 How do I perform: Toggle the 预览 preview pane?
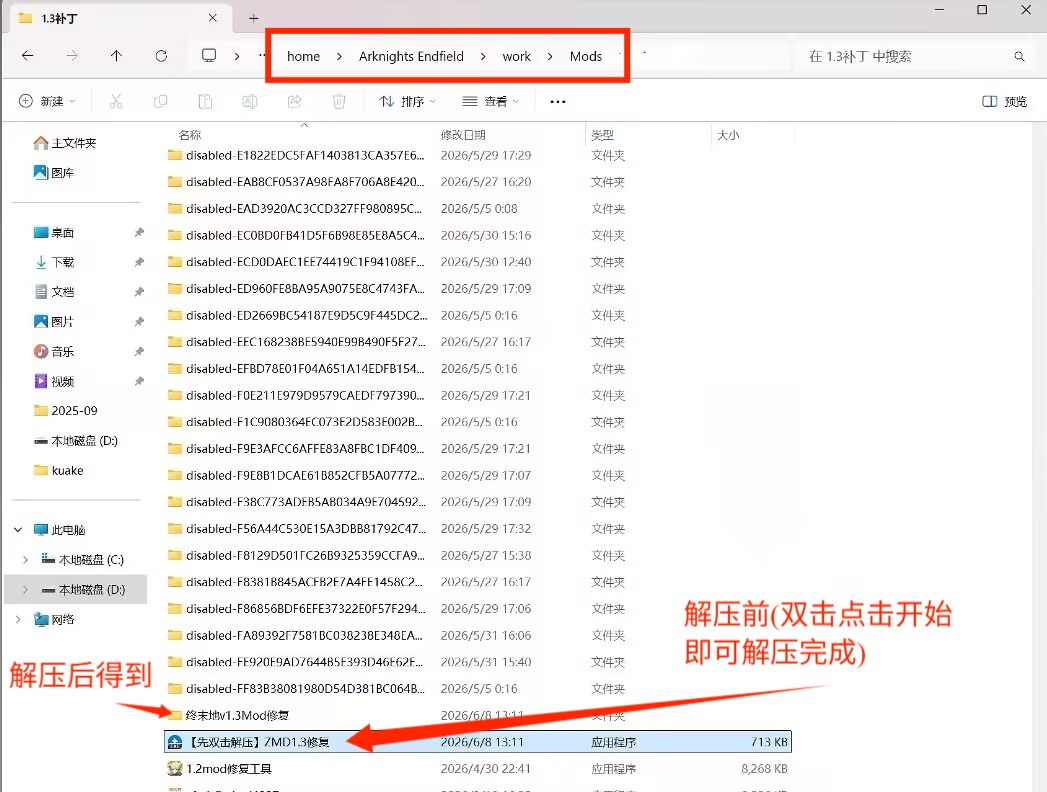tap(1004, 102)
